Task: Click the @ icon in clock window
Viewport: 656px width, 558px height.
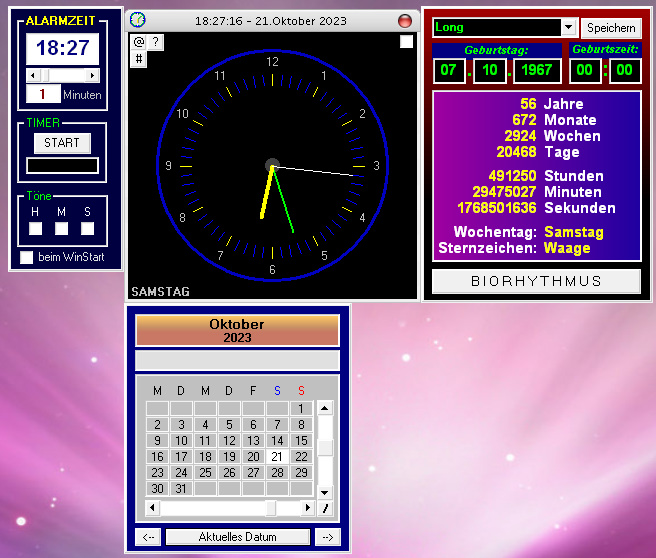Action: click(x=139, y=42)
